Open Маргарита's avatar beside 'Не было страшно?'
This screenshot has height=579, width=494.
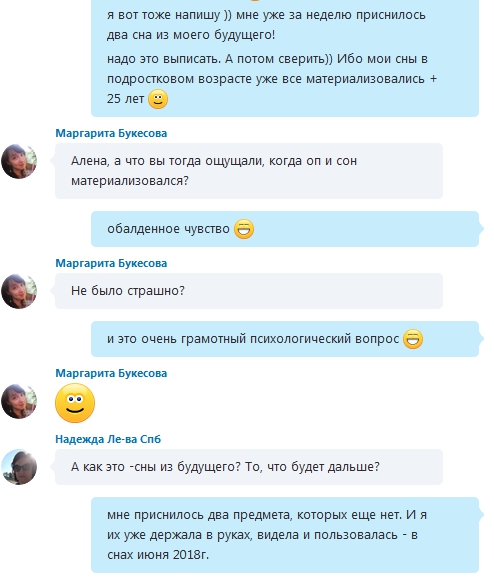[19, 291]
